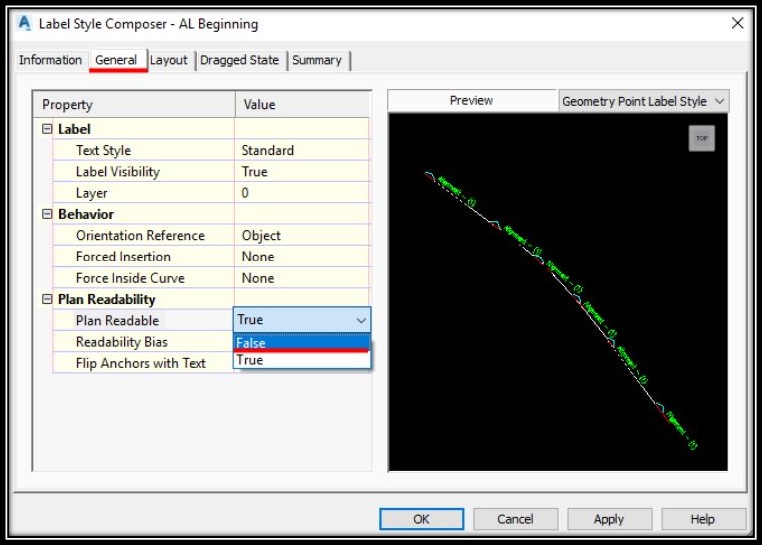Choose True in the Plan Readable list
Viewport: 762px width, 545px height.
pyautogui.click(x=302, y=360)
